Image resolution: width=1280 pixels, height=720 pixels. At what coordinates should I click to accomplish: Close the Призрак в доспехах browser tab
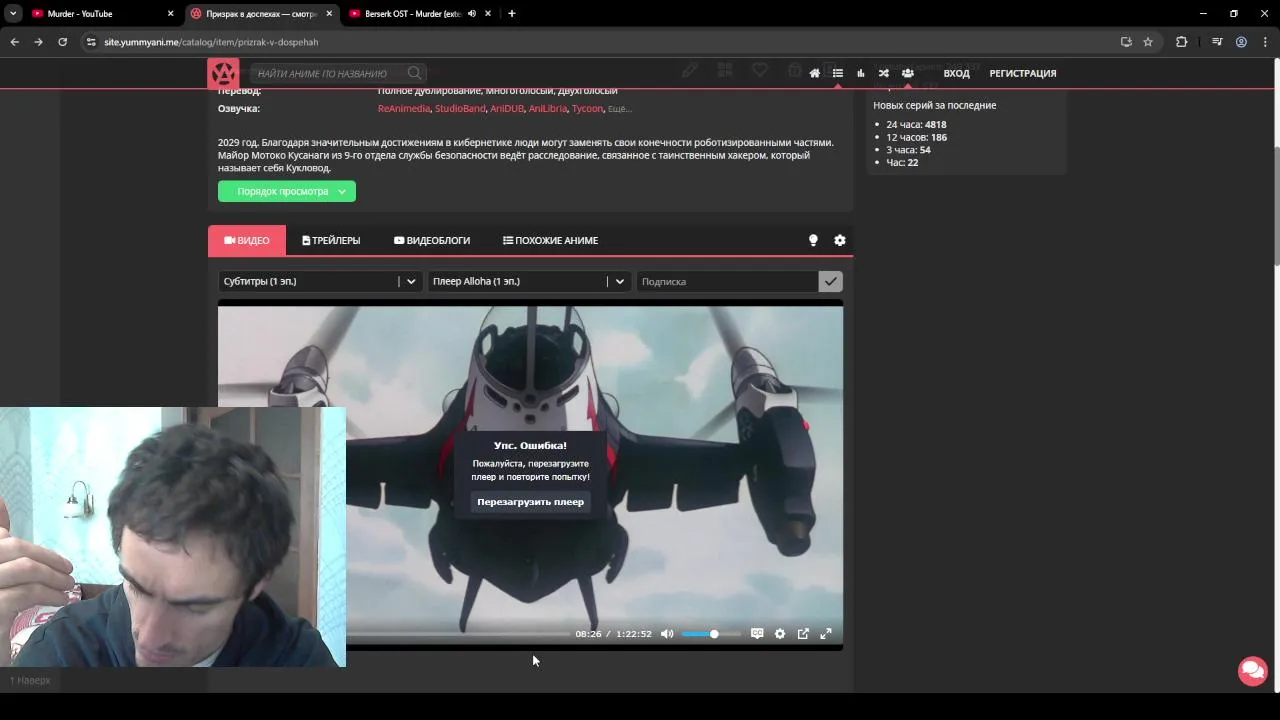[329, 14]
